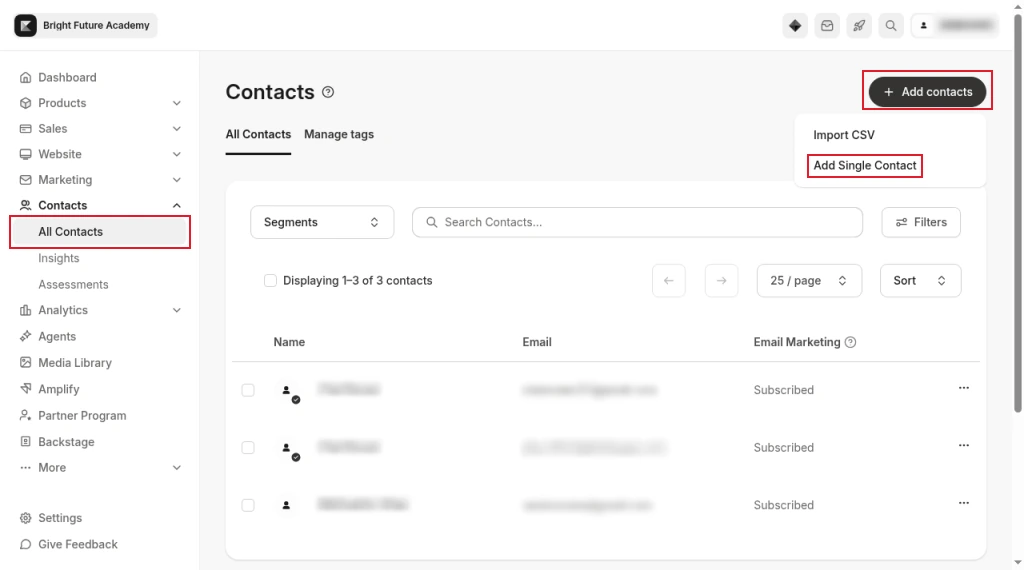Open options menu for second contact row
The image size is (1024, 570).
pos(963,445)
